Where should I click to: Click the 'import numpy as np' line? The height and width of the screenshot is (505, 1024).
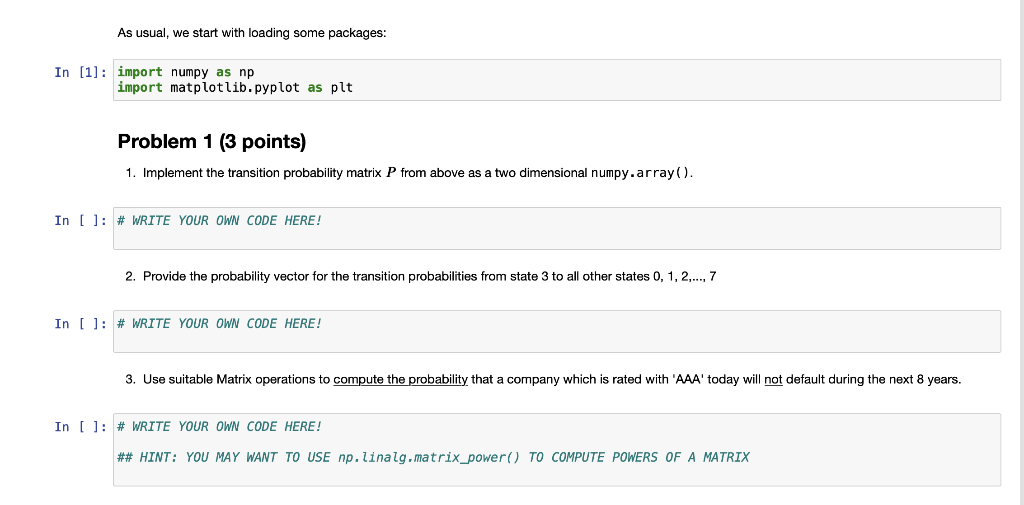pos(185,72)
